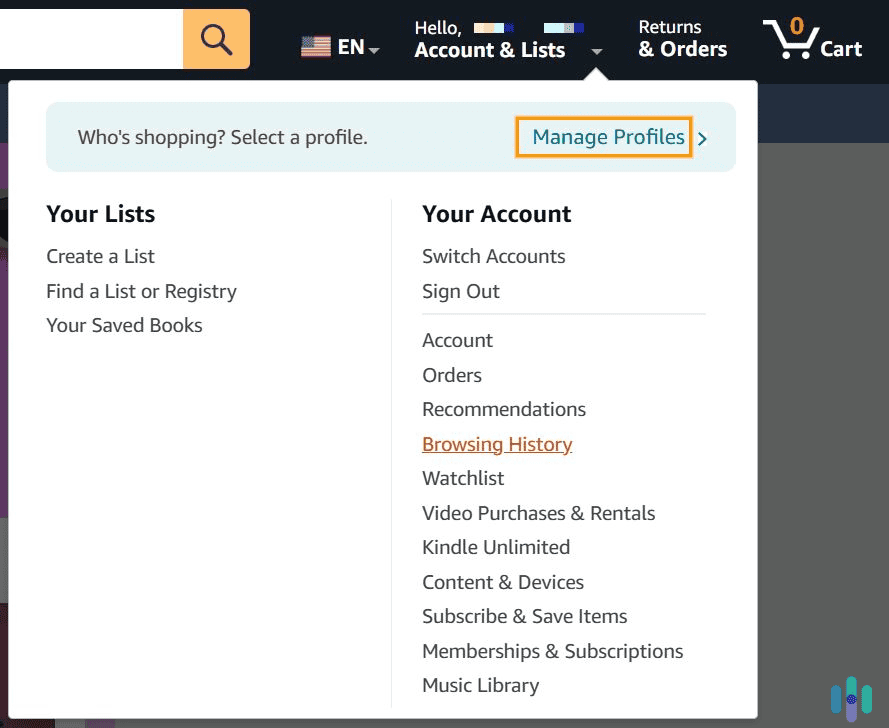Open Memberships & Subscriptions
This screenshot has width=889, height=728.
(x=552, y=651)
